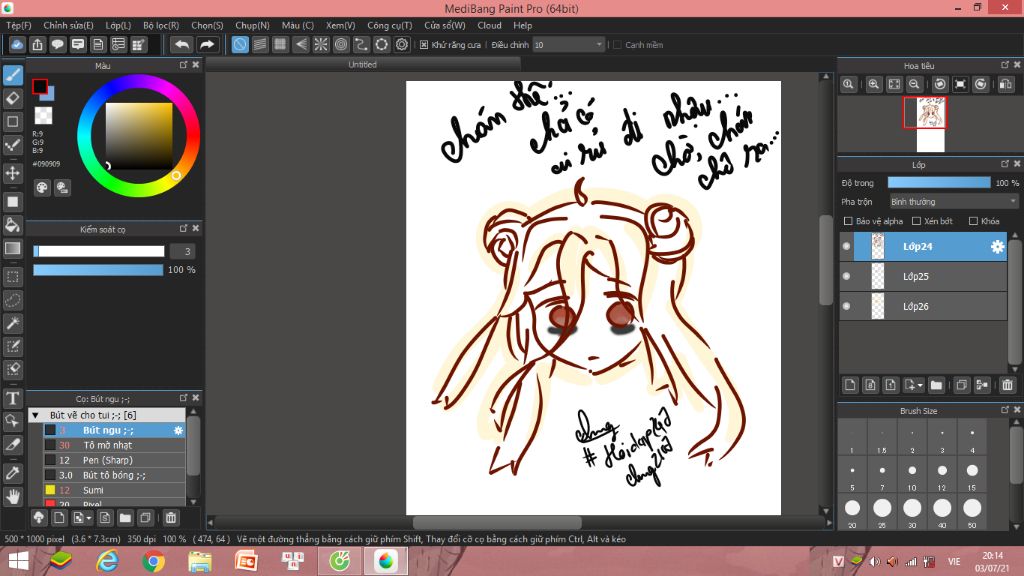This screenshot has width=1024, height=576.
Task: Enable radial snap guide
Action: pos(321,44)
